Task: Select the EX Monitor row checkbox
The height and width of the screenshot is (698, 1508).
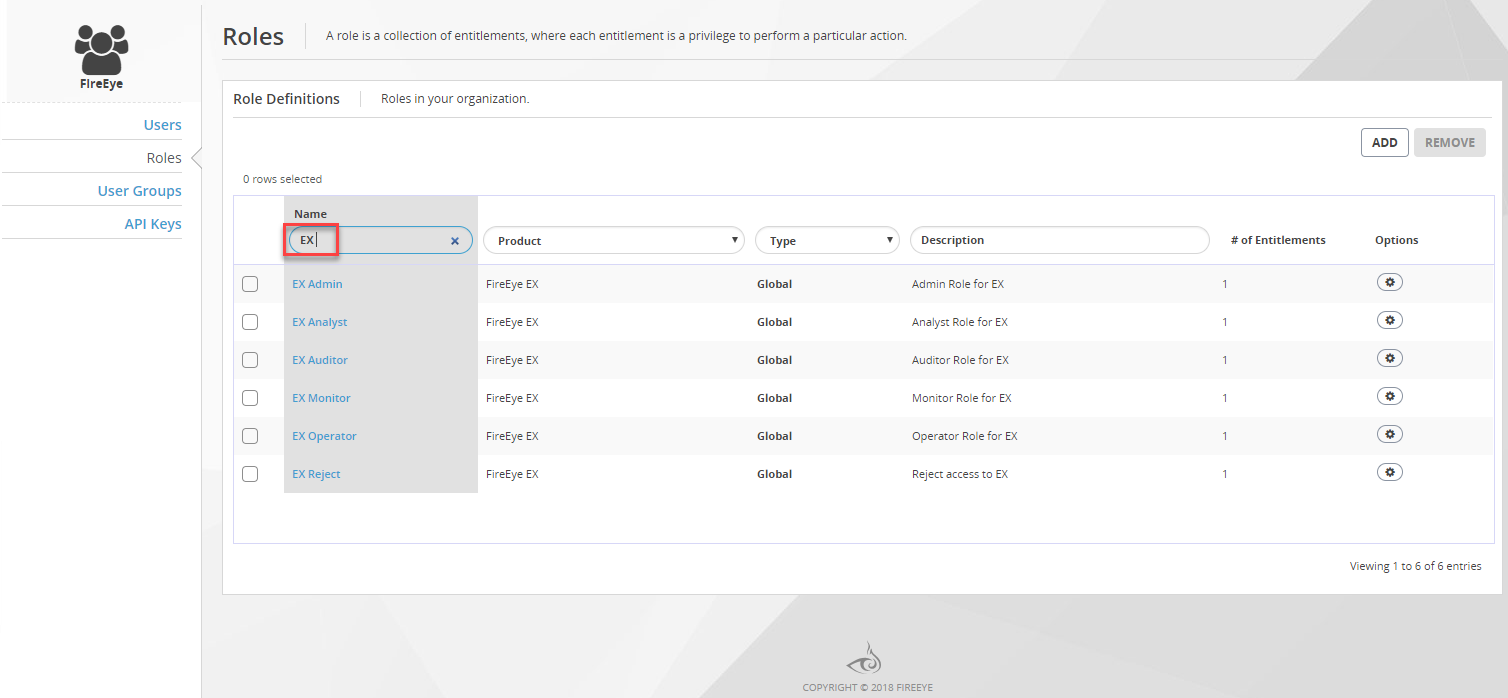Action: pyautogui.click(x=250, y=398)
